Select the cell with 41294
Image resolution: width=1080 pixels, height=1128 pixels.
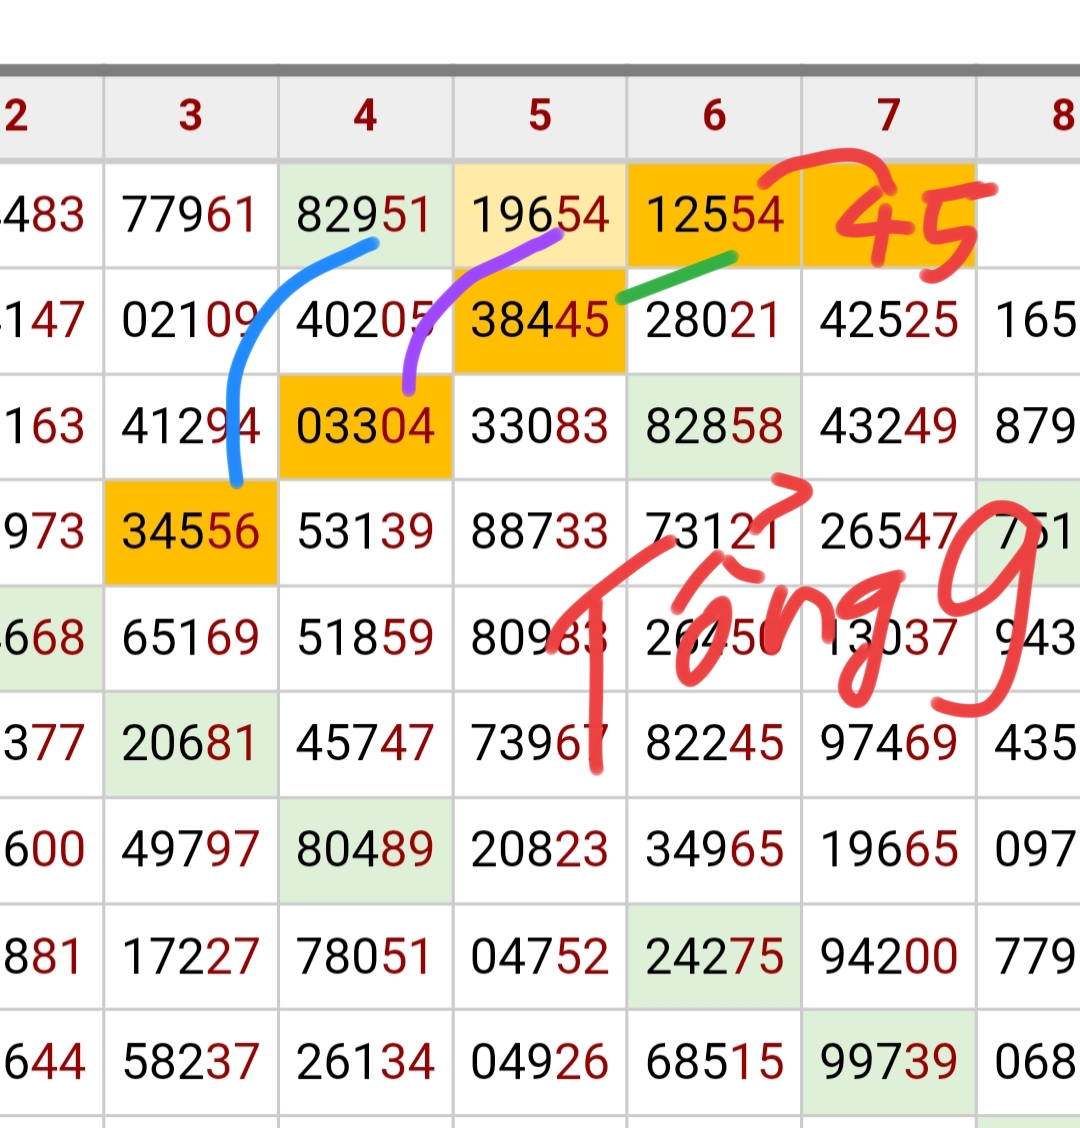coord(191,427)
